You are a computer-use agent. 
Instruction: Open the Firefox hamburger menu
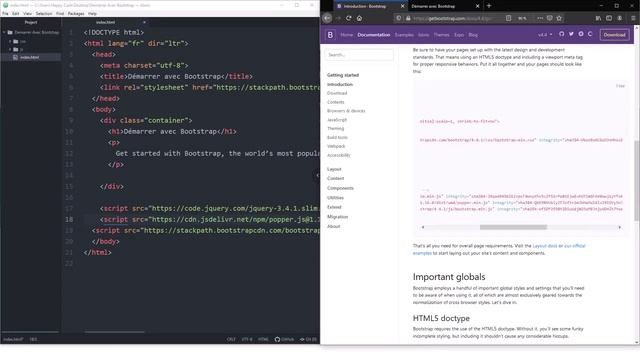(633, 18)
